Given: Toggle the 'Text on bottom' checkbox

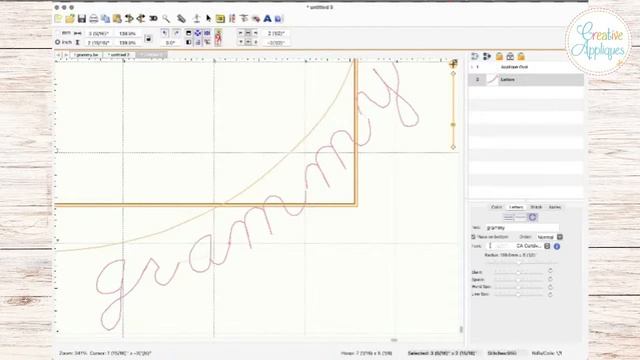Looking at the screenshot, I should click(x=473, y=237).
